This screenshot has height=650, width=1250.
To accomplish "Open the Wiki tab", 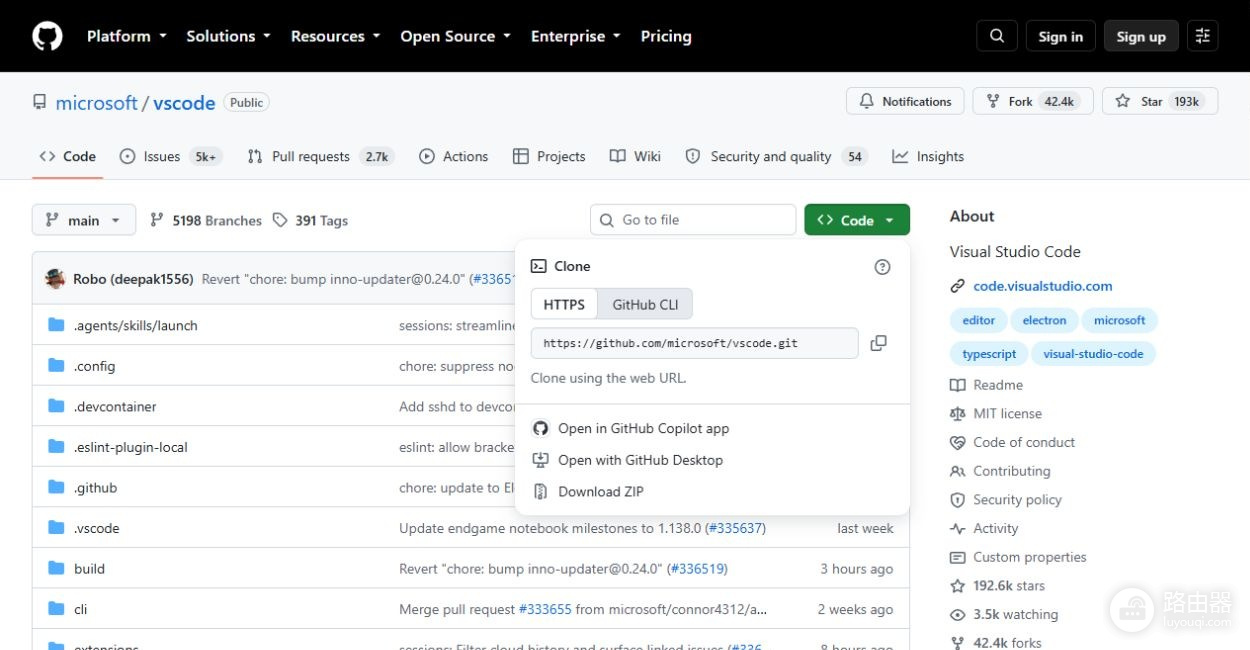I will tap(635, 156).
